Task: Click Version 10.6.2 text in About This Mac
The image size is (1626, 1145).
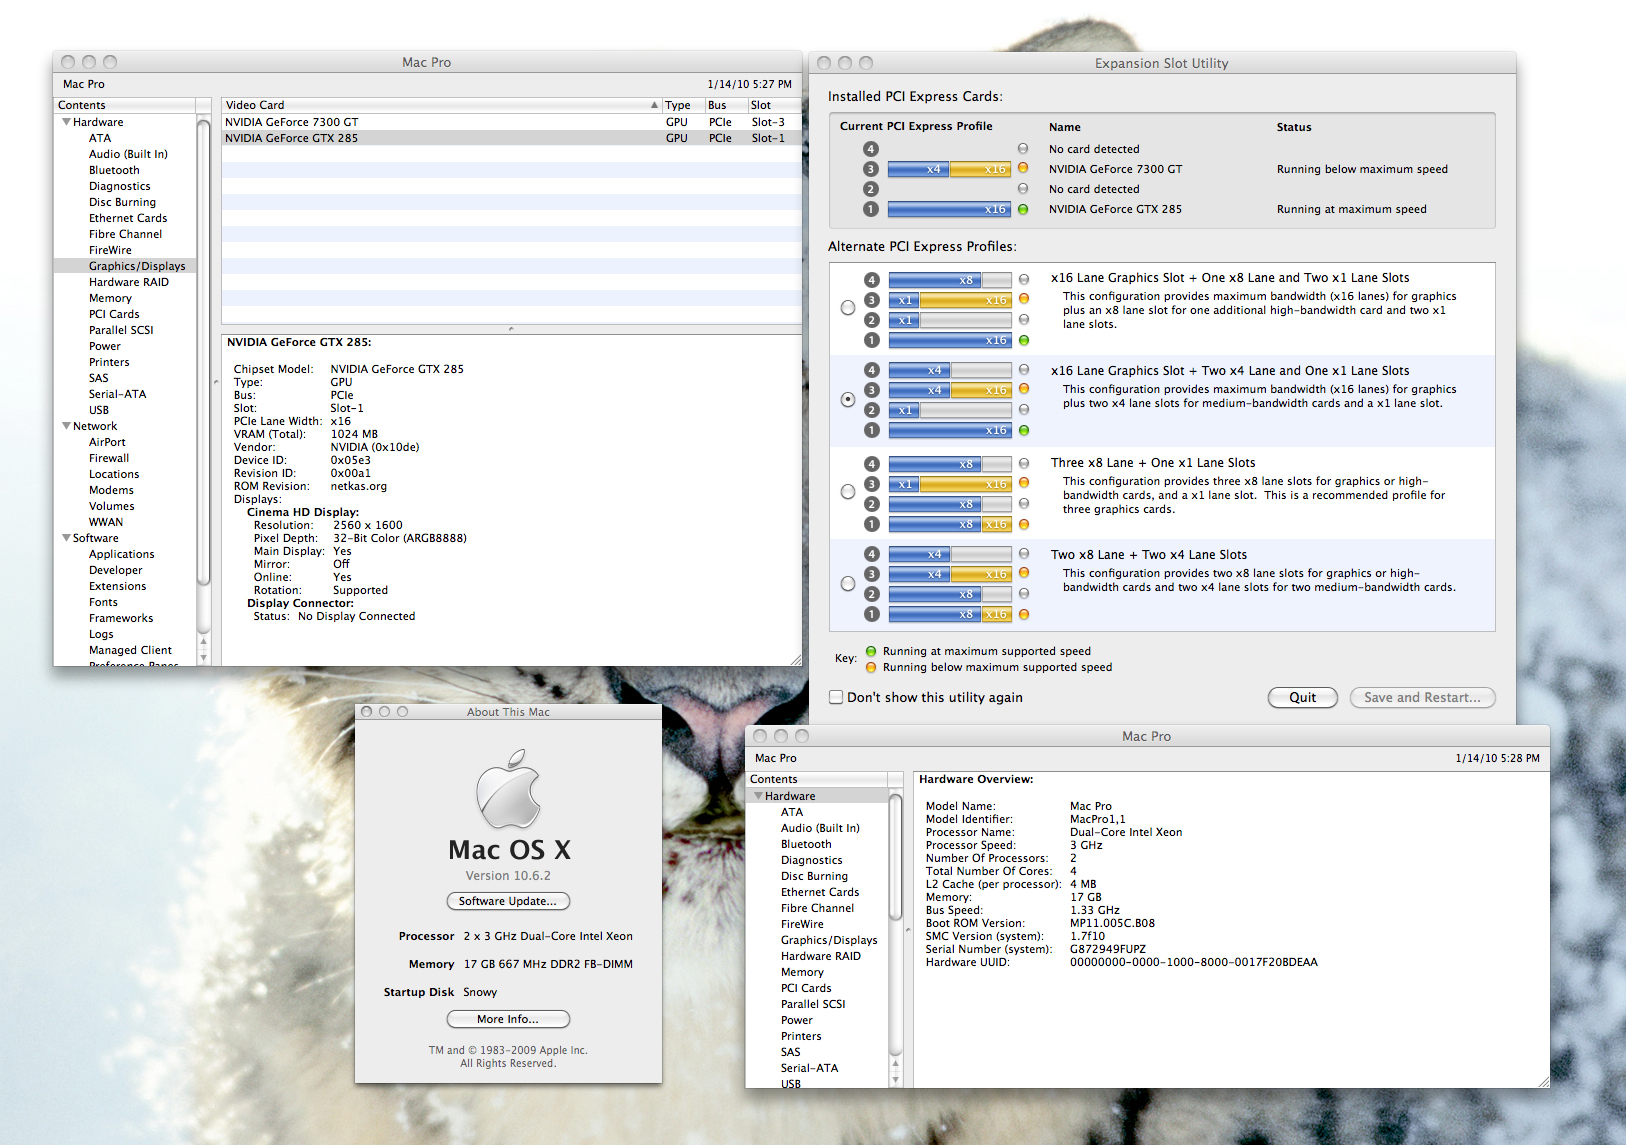Action: pyautogui.click(x=508, y=875)
